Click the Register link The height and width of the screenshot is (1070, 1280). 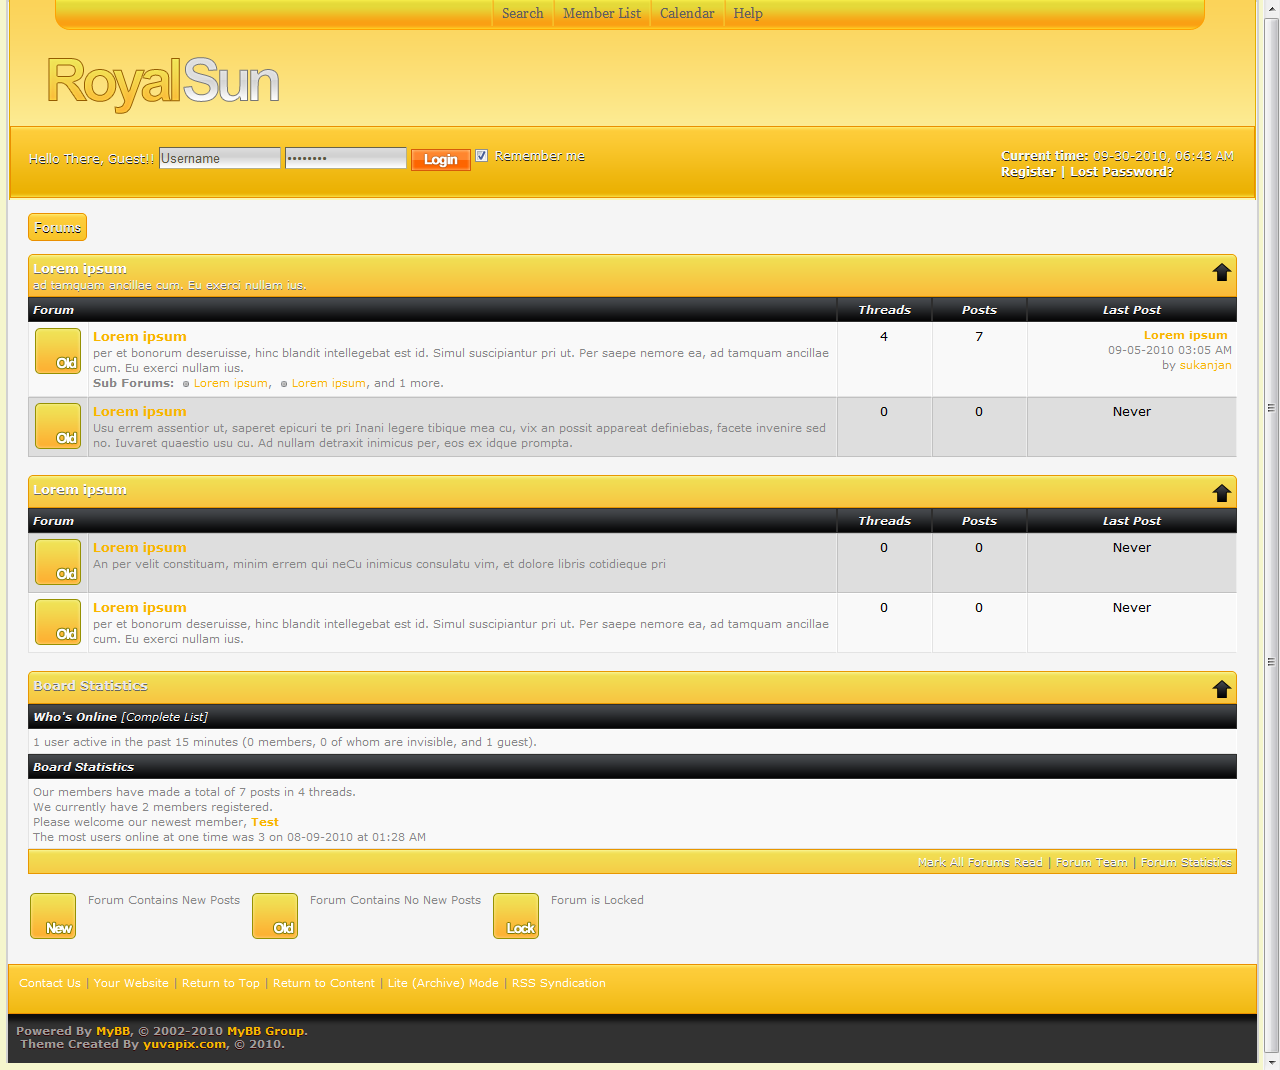1028,172
